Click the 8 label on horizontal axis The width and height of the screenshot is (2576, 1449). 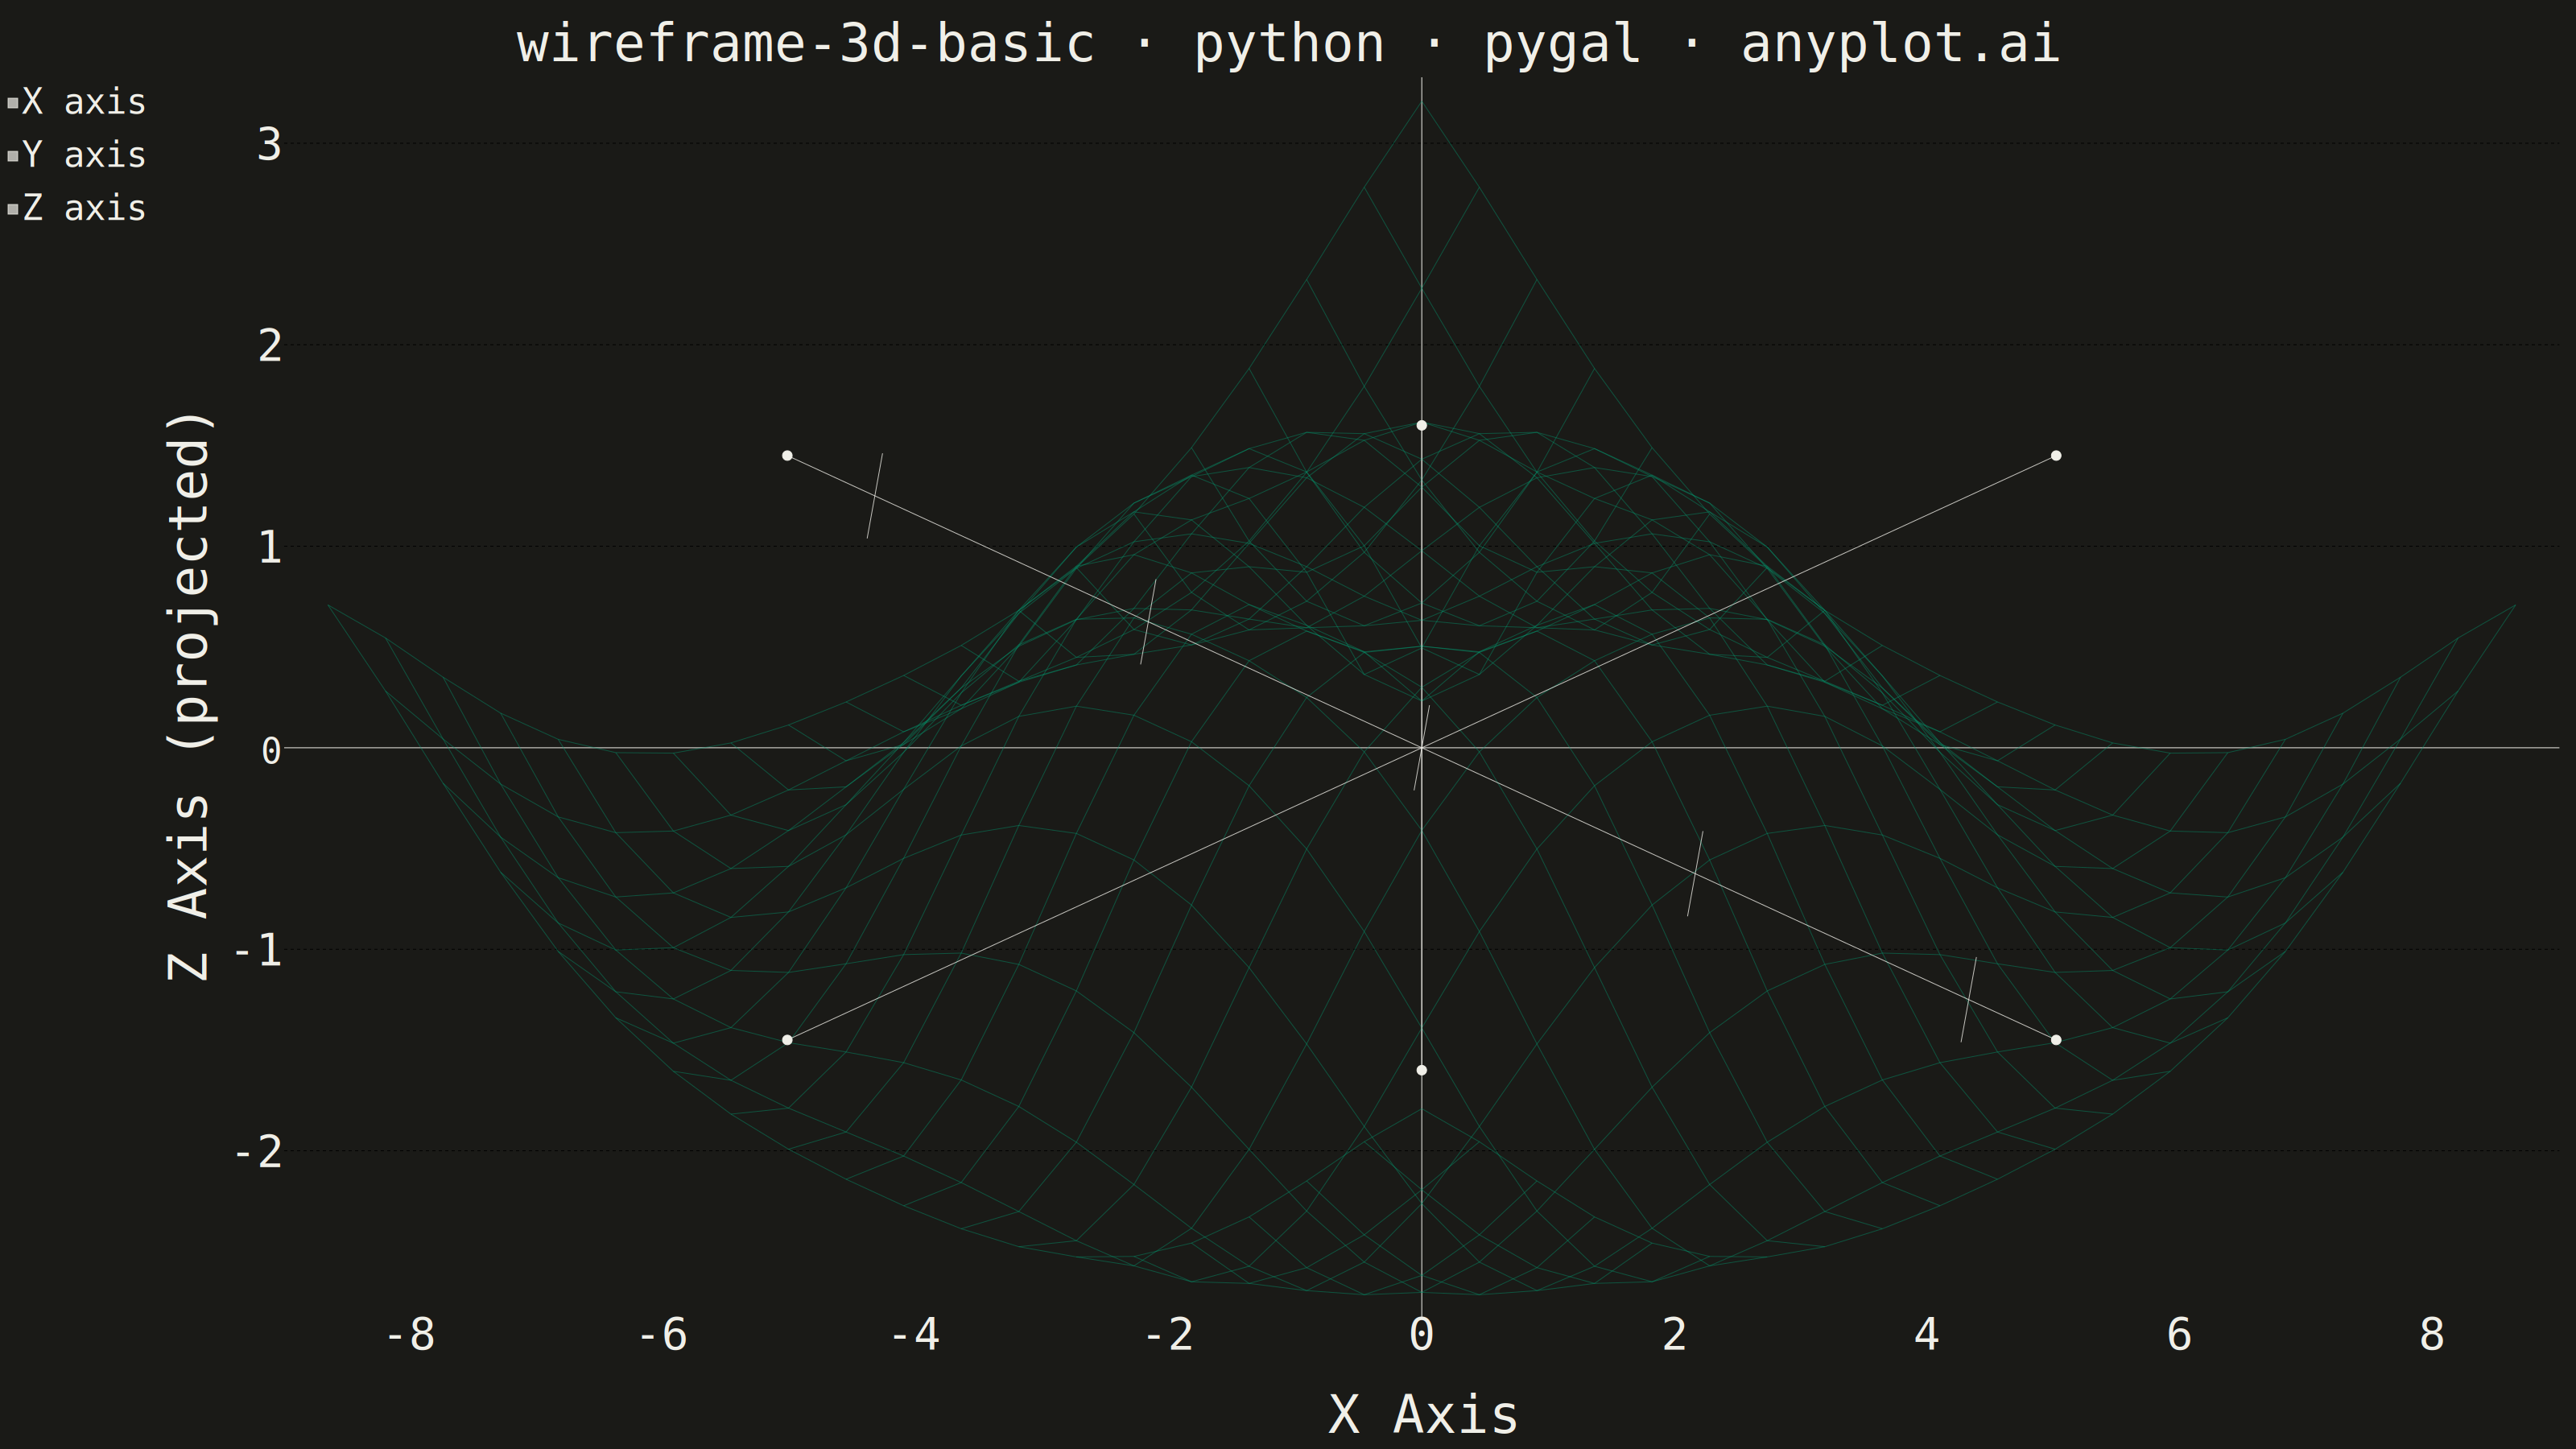2432,1334
